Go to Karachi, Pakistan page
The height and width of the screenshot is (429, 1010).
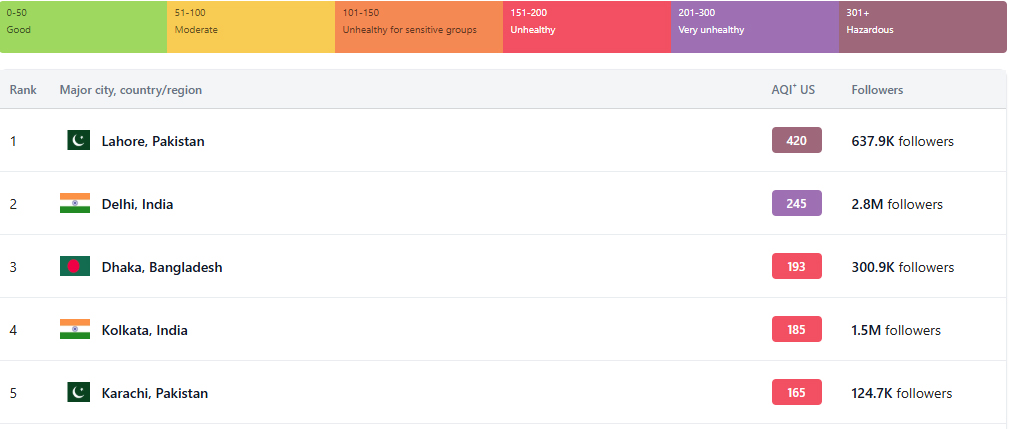tap(155, 393)
